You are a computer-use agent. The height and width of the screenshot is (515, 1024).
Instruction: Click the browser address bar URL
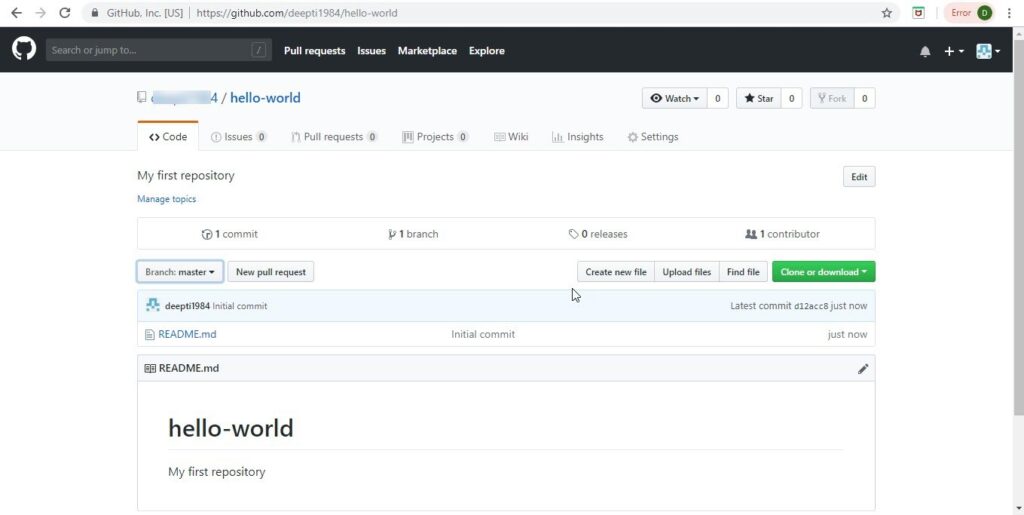(296, 13)
